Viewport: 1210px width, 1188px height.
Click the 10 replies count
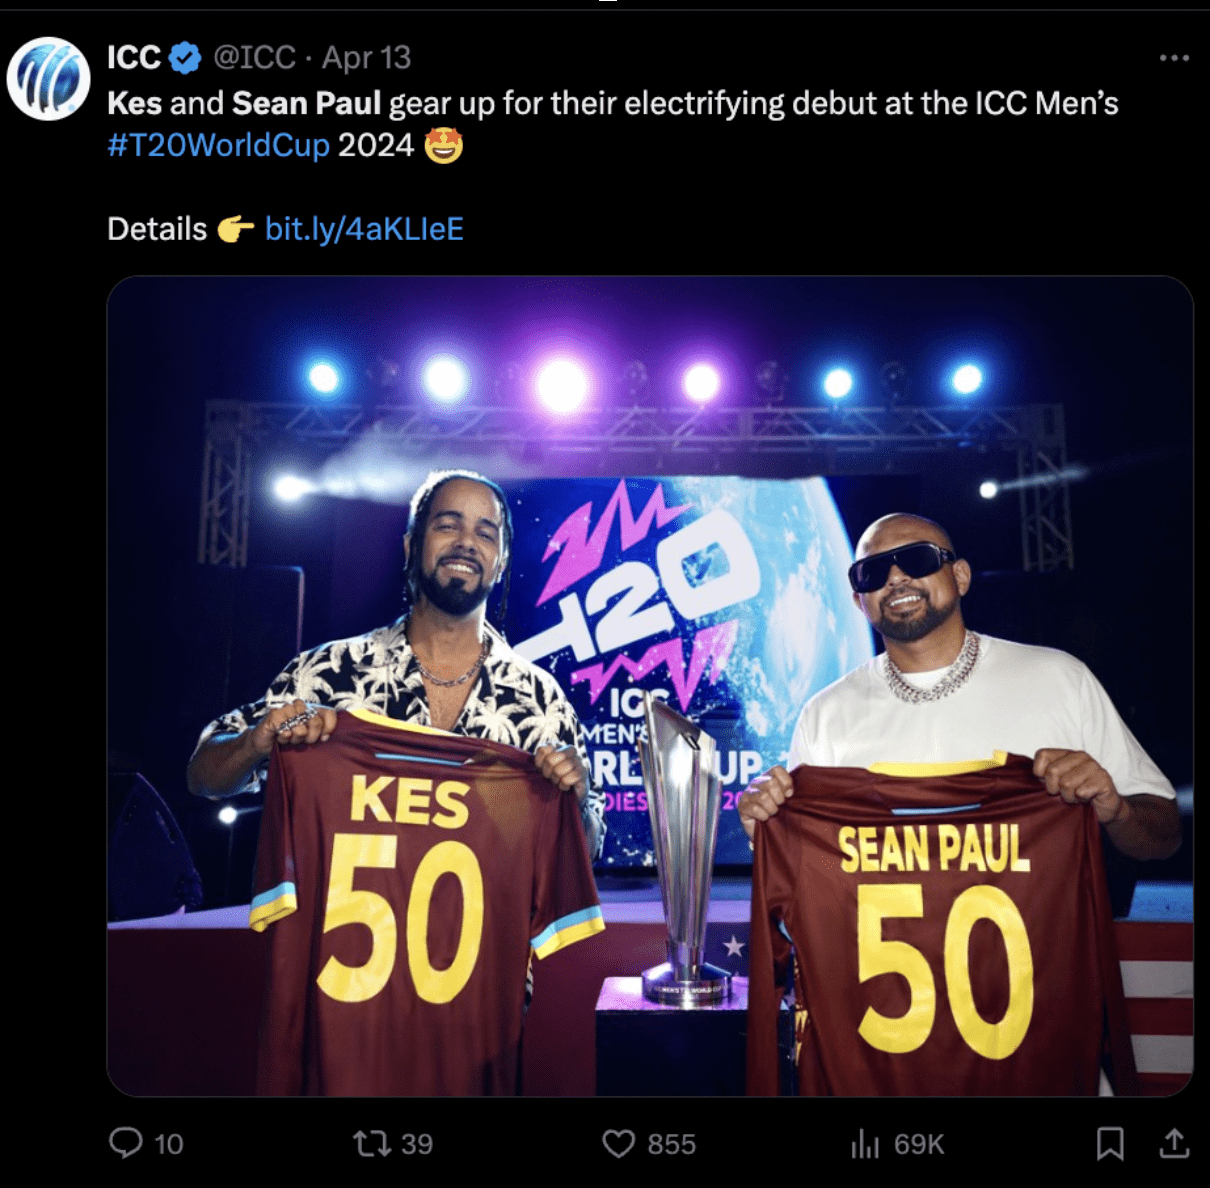pyautogui.click(x=169, y=1144)
